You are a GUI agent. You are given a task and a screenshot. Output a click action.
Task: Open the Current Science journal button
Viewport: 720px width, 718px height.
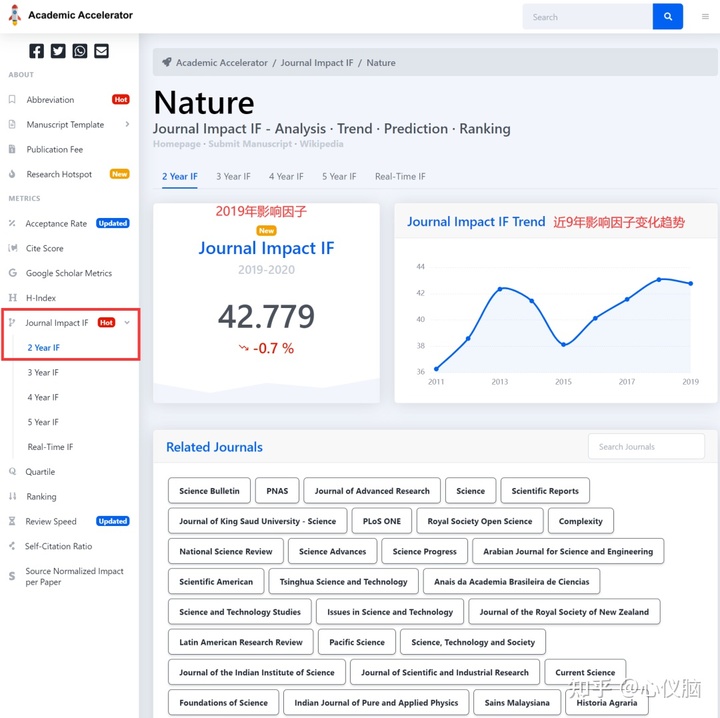click(x=585, y=672)
